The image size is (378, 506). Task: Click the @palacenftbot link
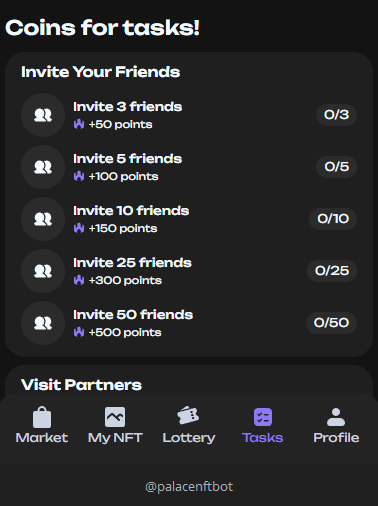pyautogui.click(x=189, y=487)
